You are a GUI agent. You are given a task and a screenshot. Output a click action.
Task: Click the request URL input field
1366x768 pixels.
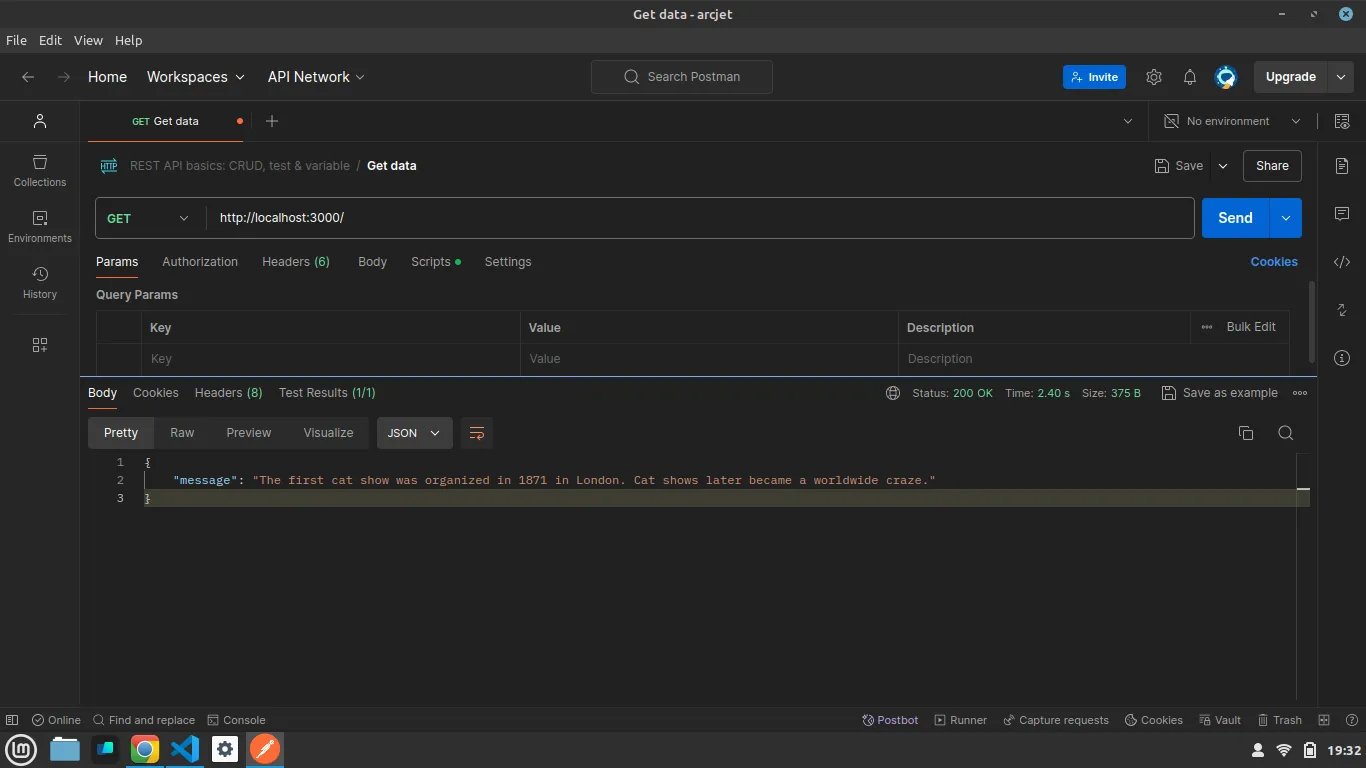pyautogui.click(x=700, y=218)
